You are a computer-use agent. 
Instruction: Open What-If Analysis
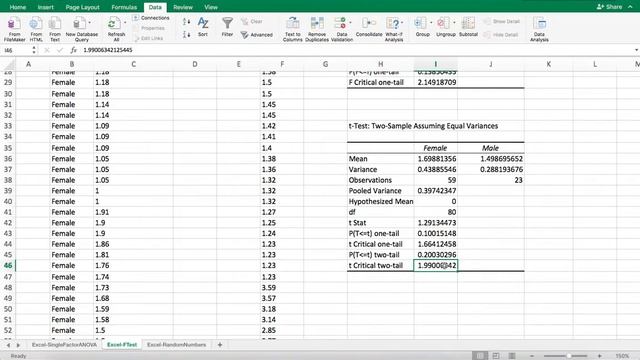coord(394,29)
